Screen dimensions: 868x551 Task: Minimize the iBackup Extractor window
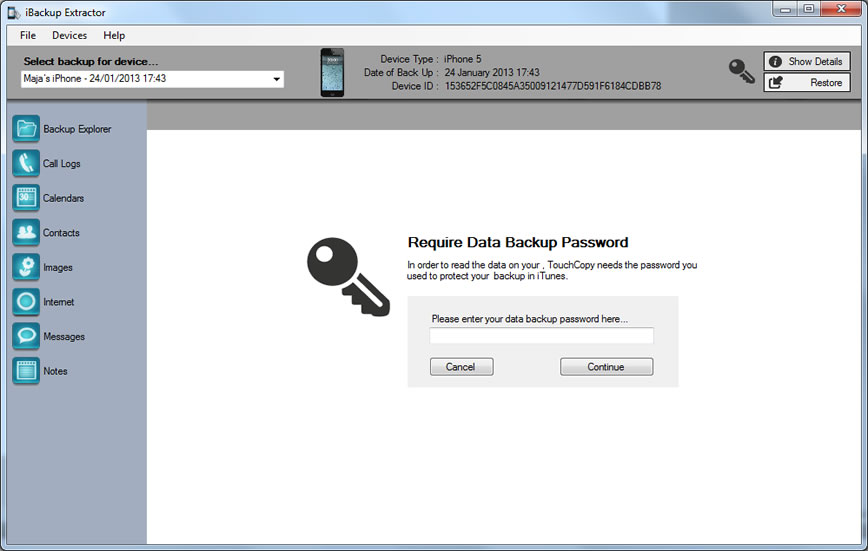[x=785, y=9]
